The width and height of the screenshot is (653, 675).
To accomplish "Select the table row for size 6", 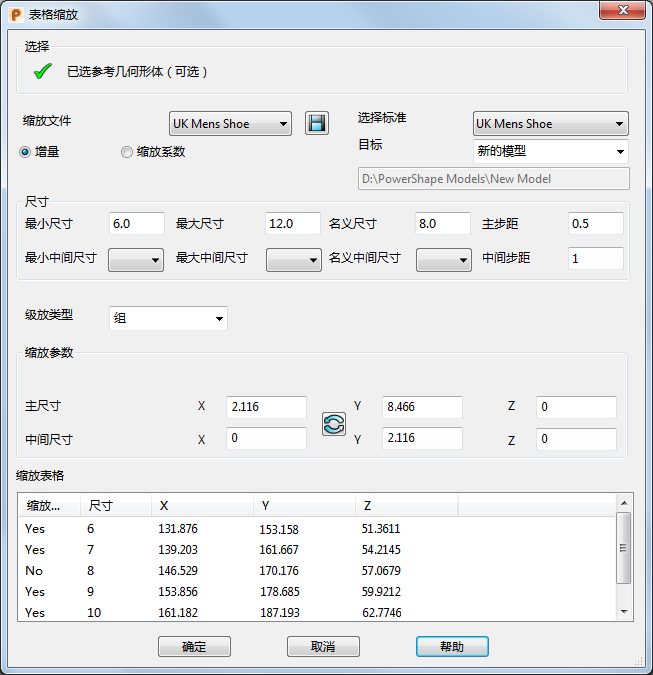I will point(316,529).
